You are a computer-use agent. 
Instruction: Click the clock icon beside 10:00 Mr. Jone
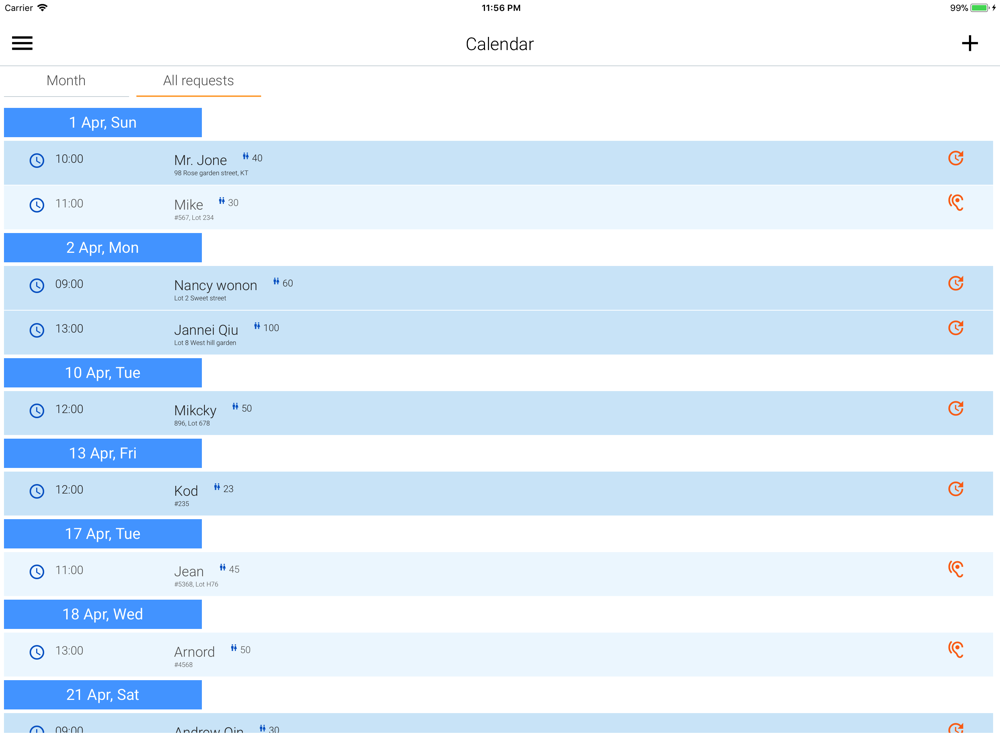point(37,160)
